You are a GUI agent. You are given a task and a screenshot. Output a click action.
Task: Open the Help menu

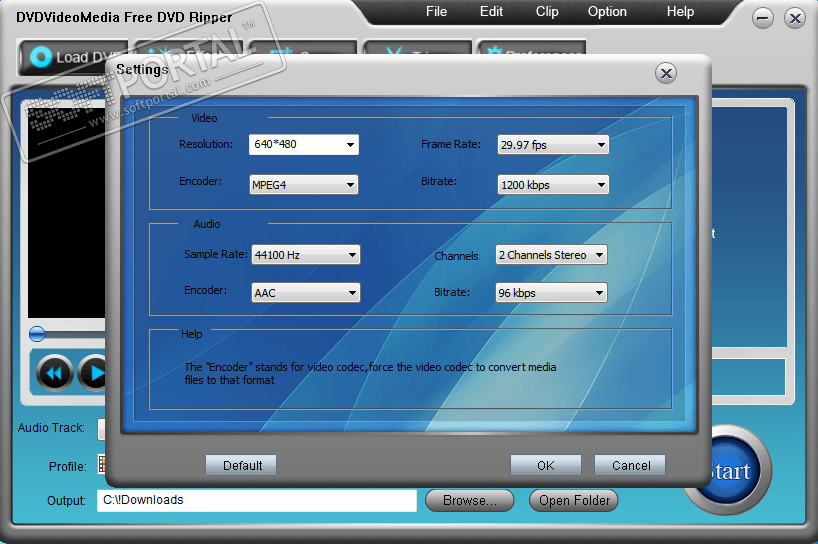pos(680,11)
